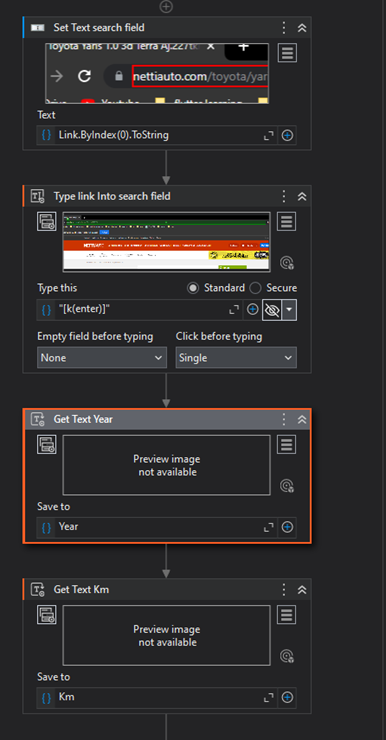Open hamburger menu in Get Text Km

point(286,615)
